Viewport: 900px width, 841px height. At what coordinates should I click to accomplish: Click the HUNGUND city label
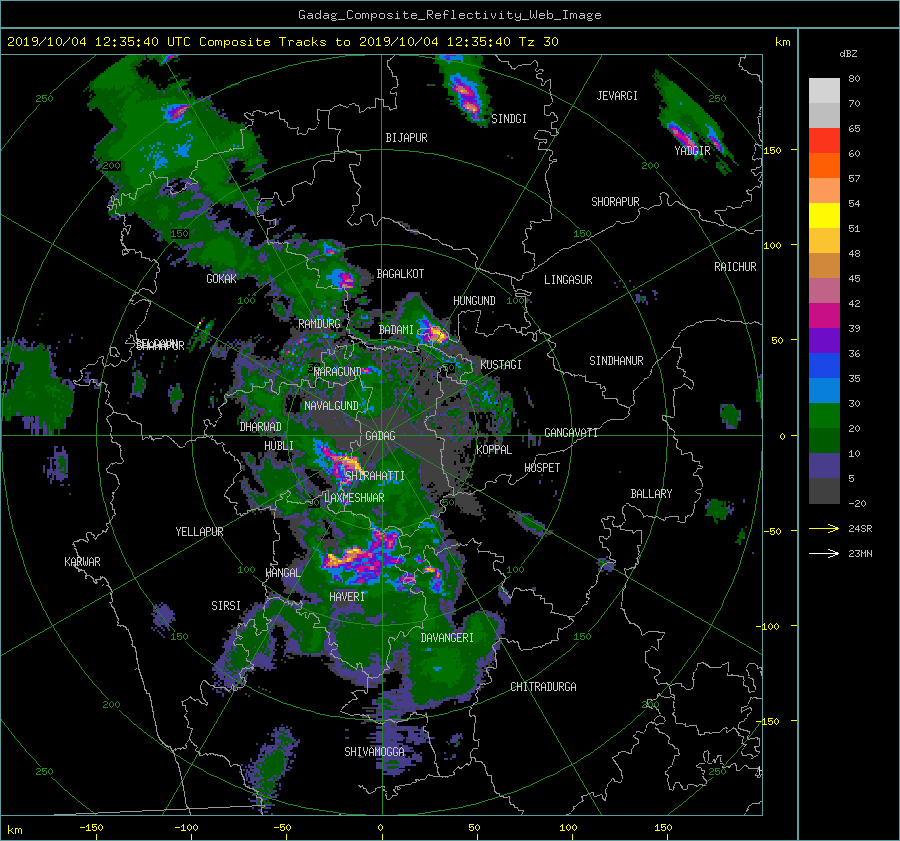(474, 301)
